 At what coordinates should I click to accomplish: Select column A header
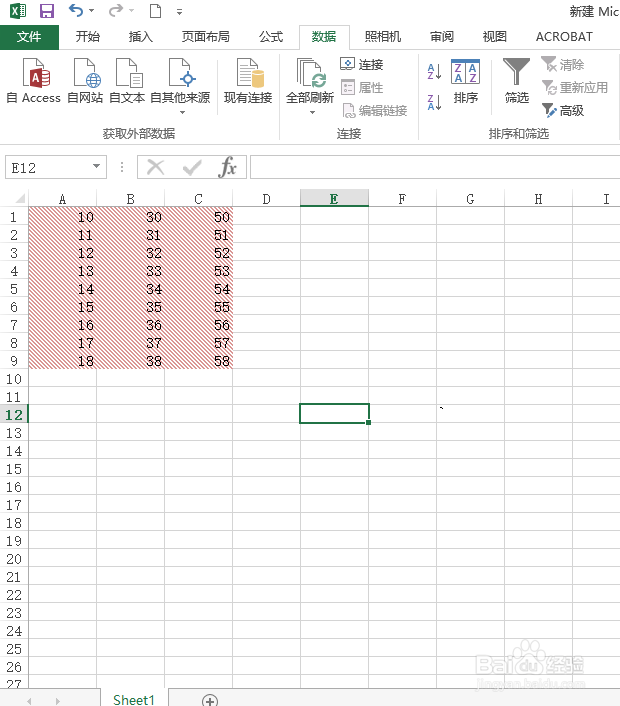[x=63, y=199]
